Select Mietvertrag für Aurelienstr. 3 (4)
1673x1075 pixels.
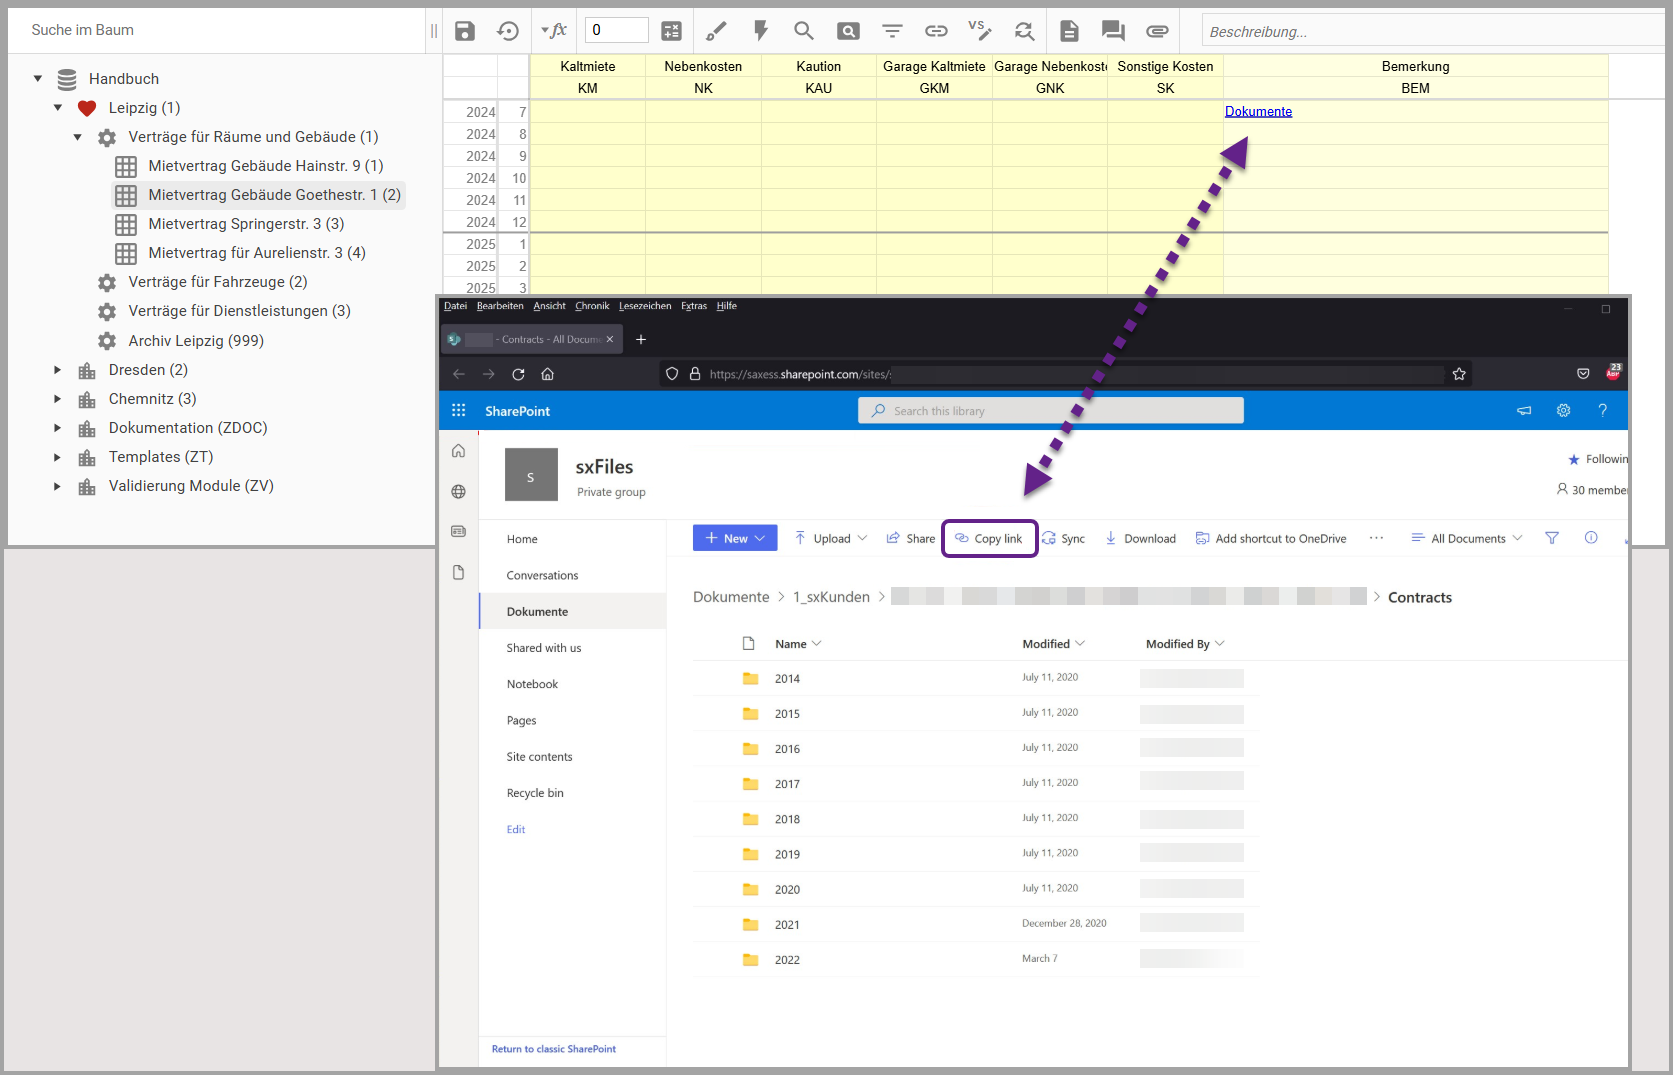point(257,253)
